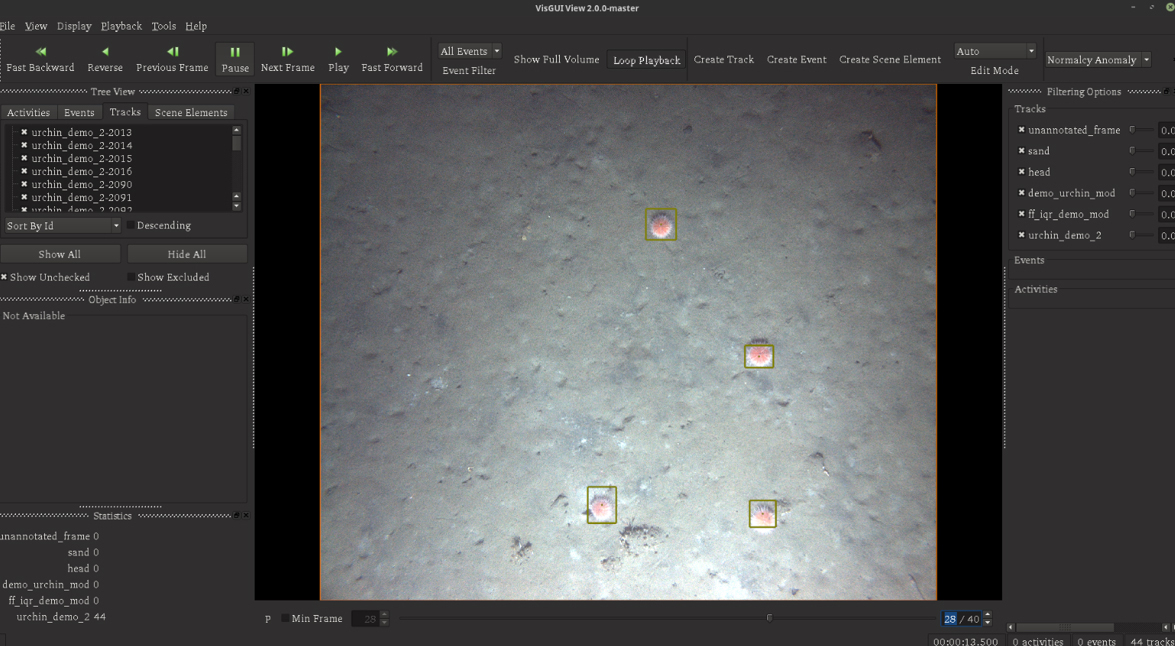Click track list scroll-up arrow
This screenshot has height=646, width=1175.
click(x=237, y=130)
